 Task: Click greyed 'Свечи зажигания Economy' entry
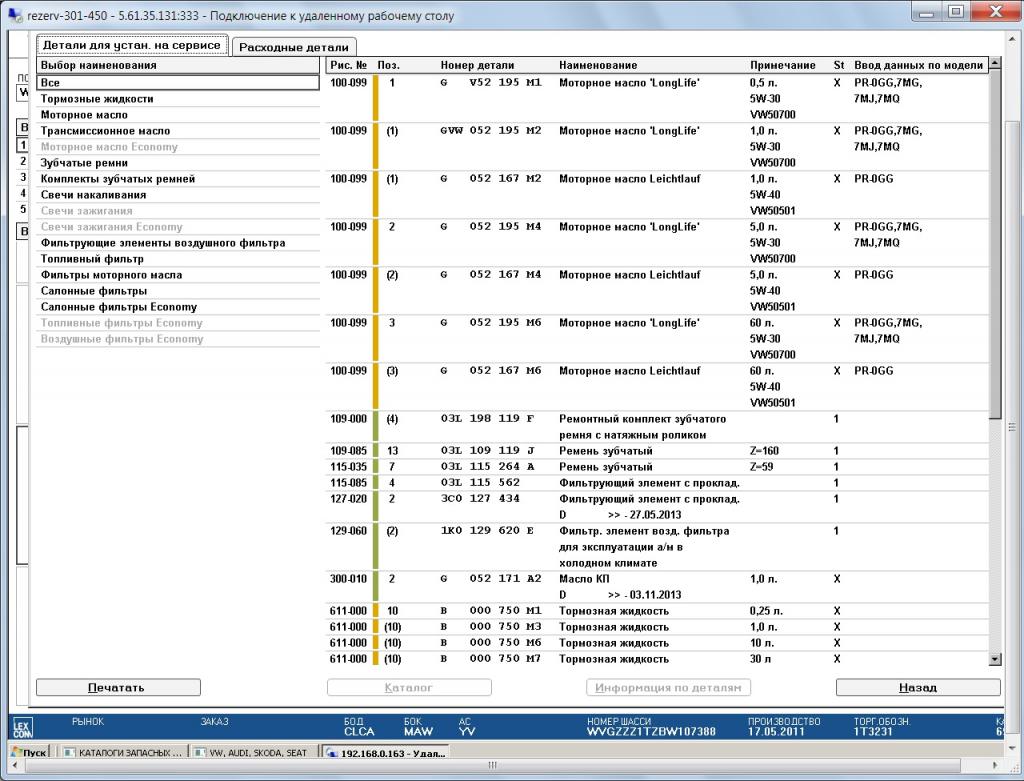point(178,227)
